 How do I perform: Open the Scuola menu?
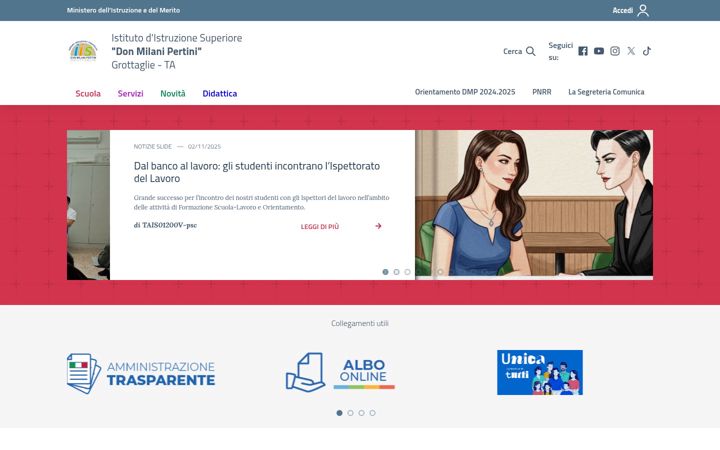click(x=88, y=93)
